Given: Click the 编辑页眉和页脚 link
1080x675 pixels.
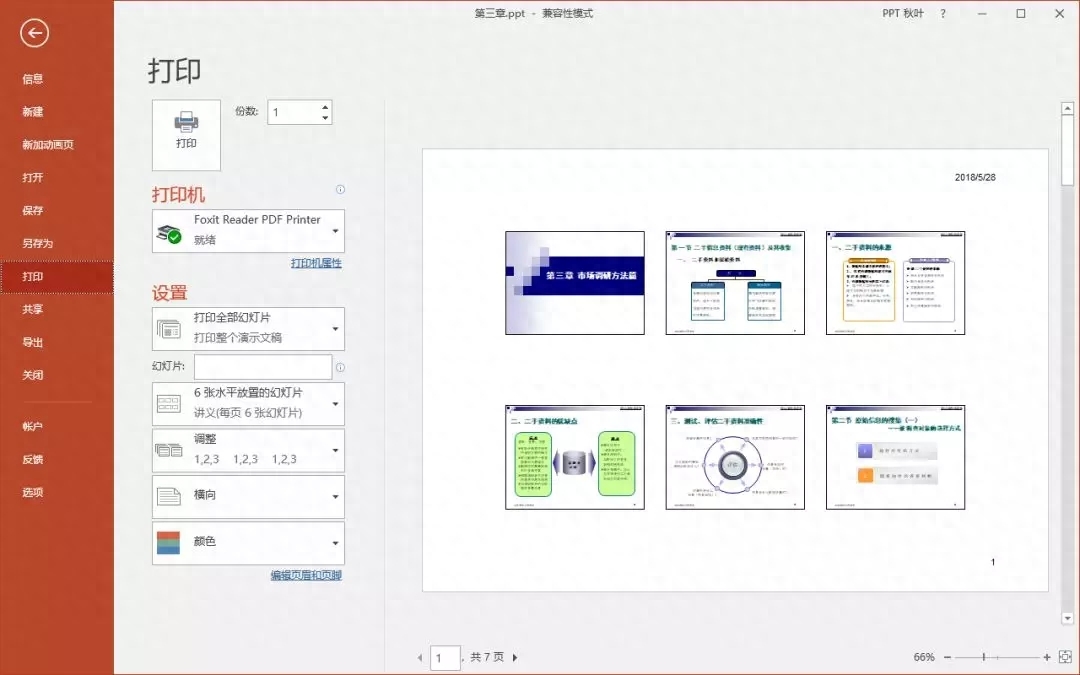Looking at the screenshot, I should point(306,576).
